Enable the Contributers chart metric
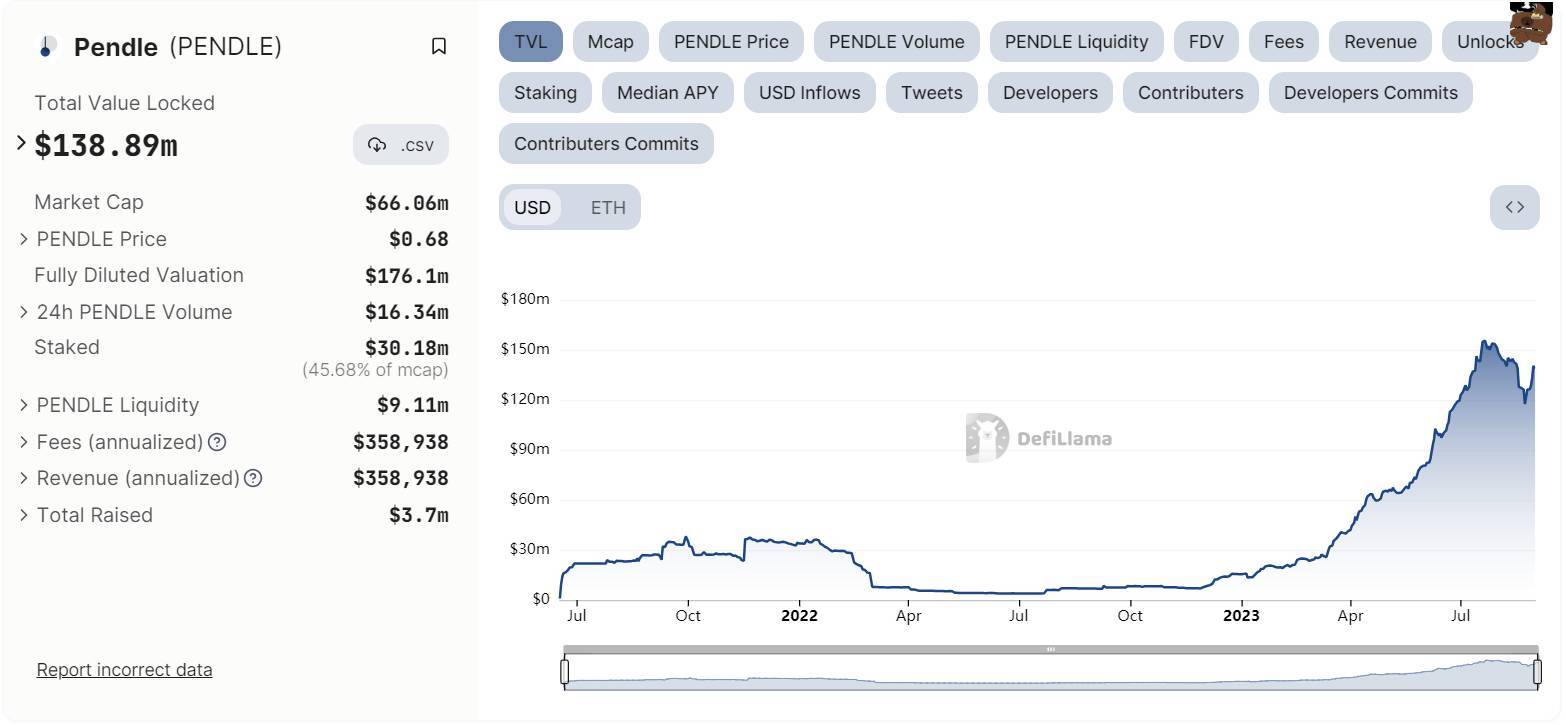The image size is (1566, 725). [1191, 93]
